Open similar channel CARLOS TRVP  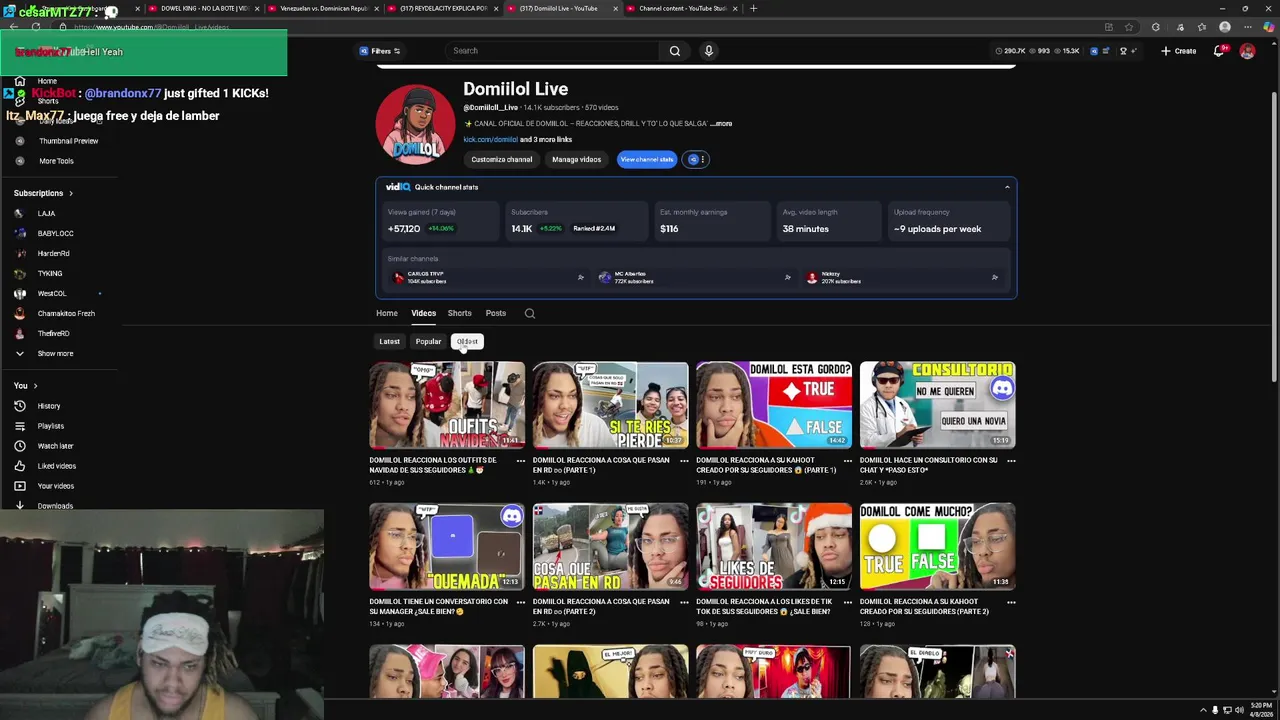(x=487, y=277)
